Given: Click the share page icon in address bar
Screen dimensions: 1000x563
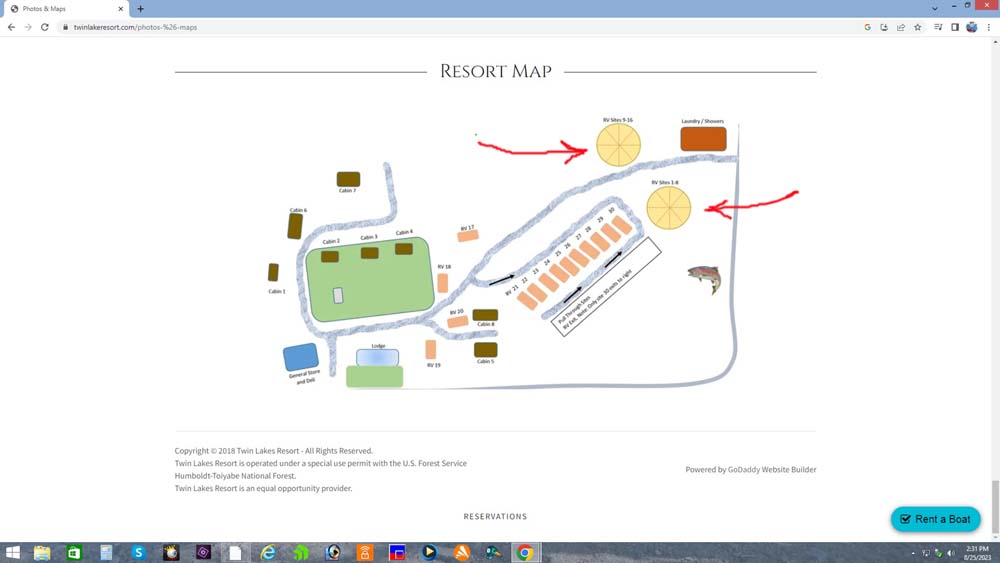Looking at the screenshot, I should click(x=901, y=27).
